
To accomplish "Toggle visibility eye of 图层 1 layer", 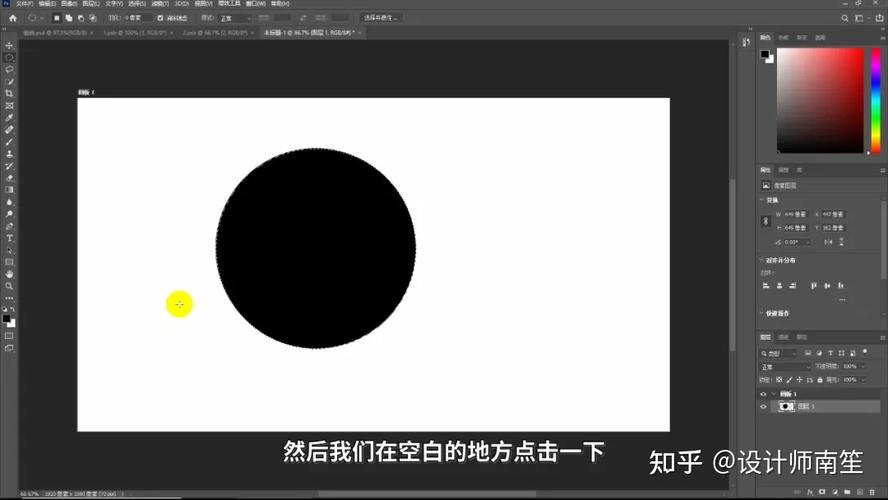I will point(763,407).
